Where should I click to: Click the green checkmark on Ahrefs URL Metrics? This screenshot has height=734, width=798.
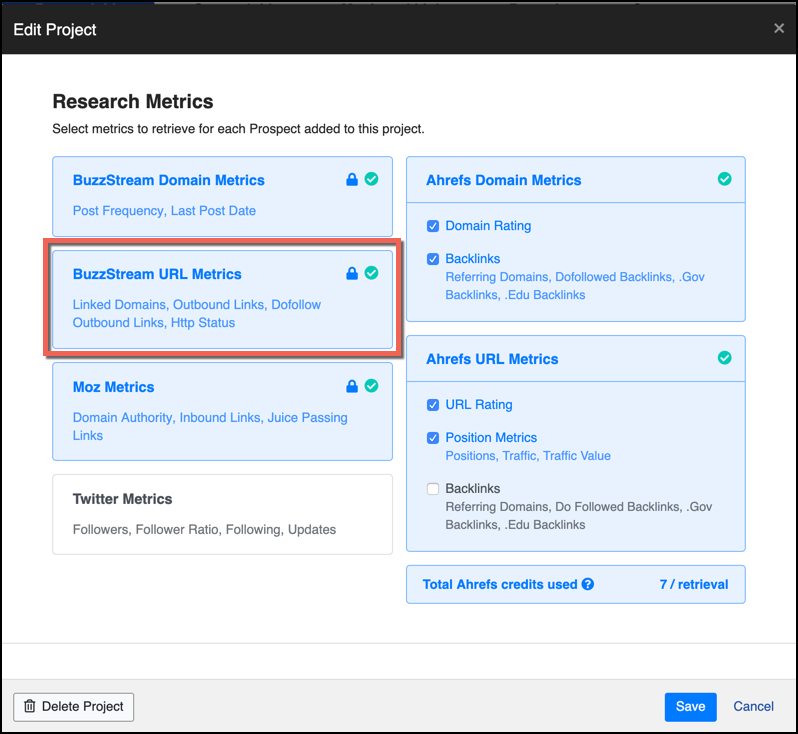click(724, 358)
